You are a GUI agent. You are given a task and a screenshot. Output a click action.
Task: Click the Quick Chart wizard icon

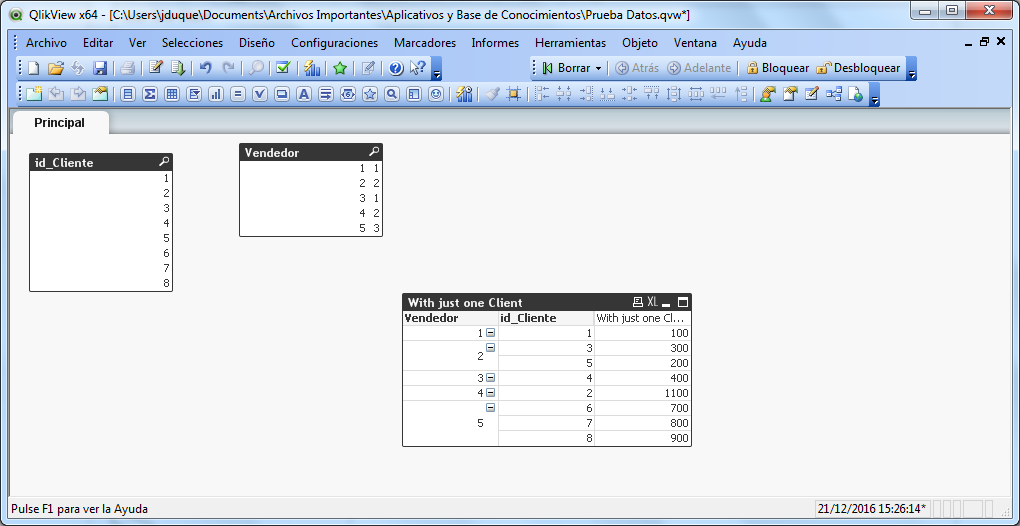[312, 68]
